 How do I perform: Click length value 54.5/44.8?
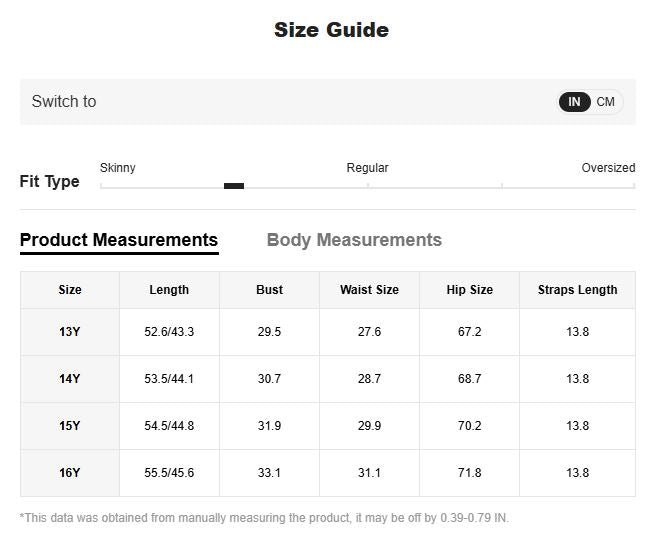[x=169, y=426]
